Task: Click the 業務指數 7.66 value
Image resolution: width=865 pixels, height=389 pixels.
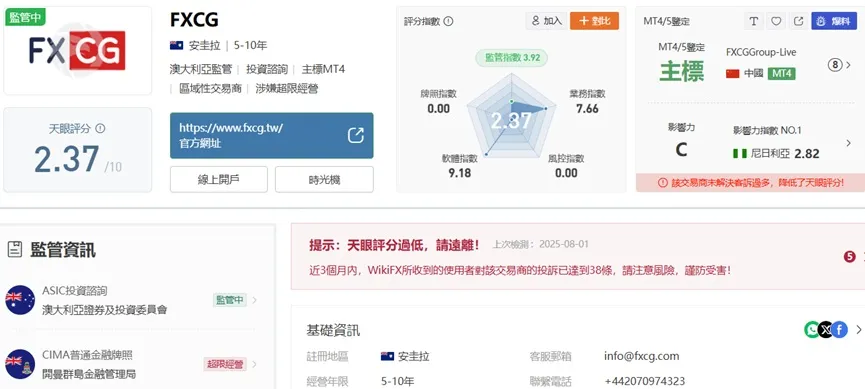Action: (587, 109)
